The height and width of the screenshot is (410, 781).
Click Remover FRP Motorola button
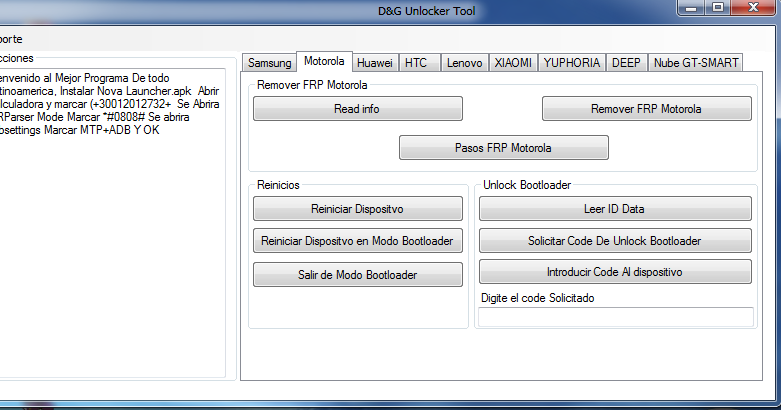[x=647, y=109]
